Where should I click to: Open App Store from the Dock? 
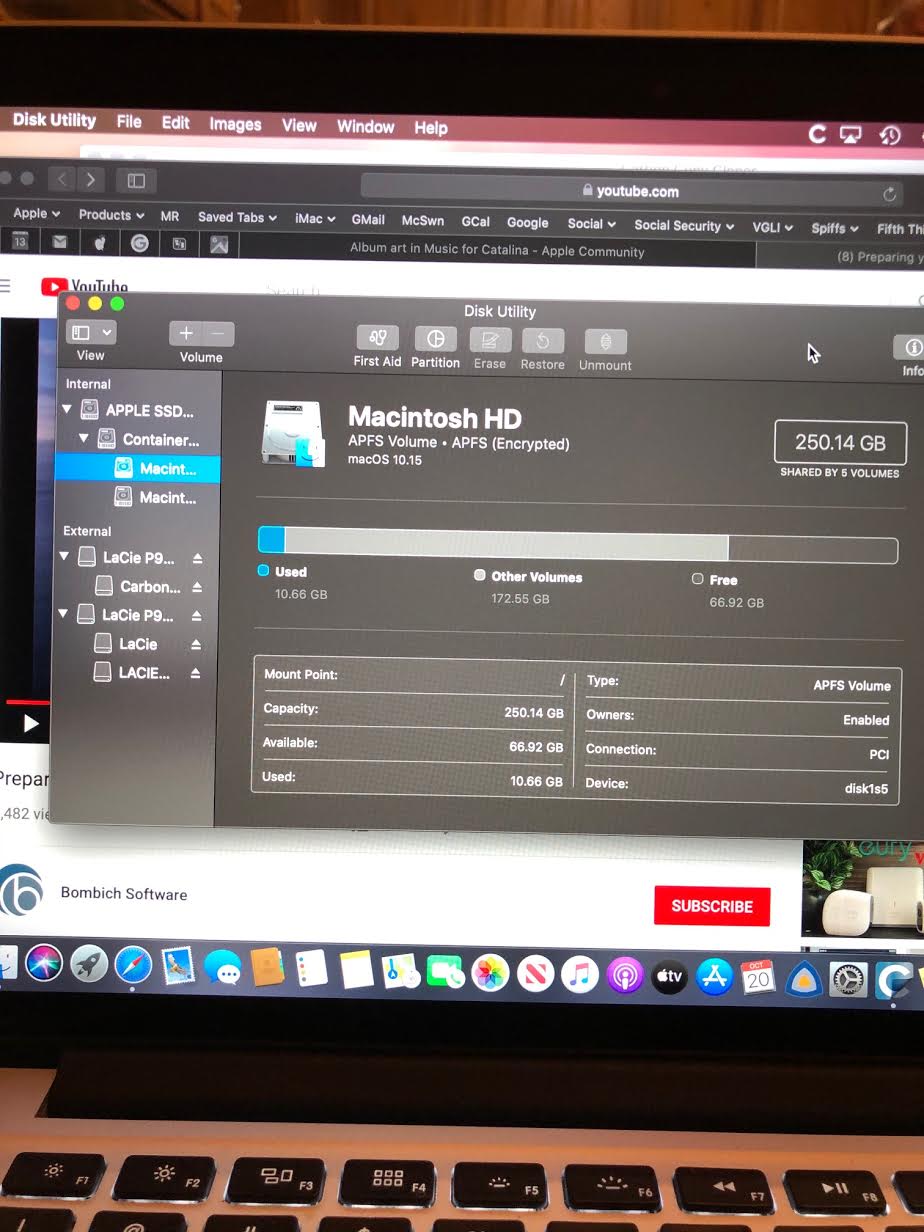point(714,977)
